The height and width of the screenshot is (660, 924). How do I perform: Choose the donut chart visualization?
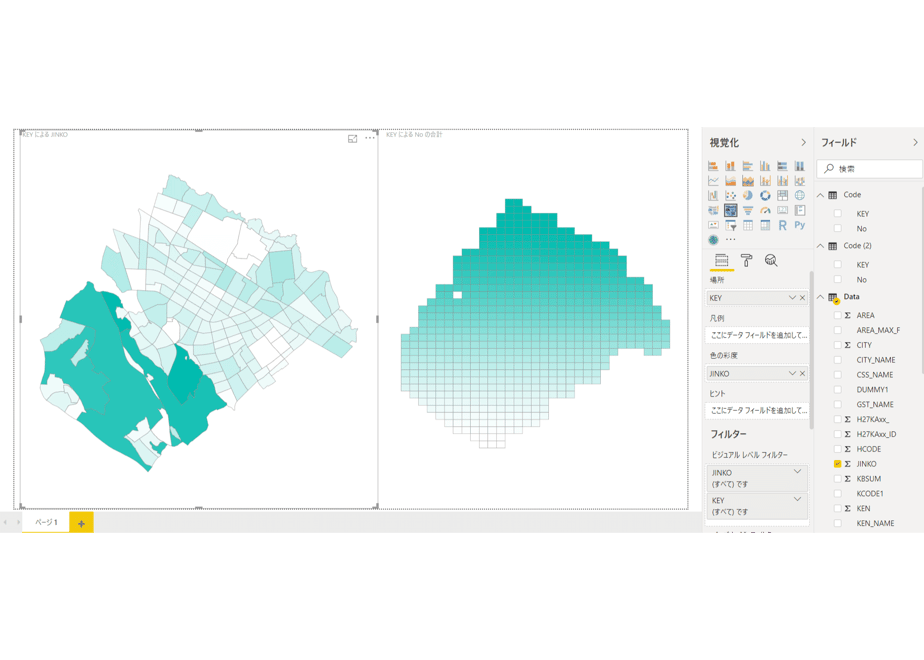coord(765,196)
